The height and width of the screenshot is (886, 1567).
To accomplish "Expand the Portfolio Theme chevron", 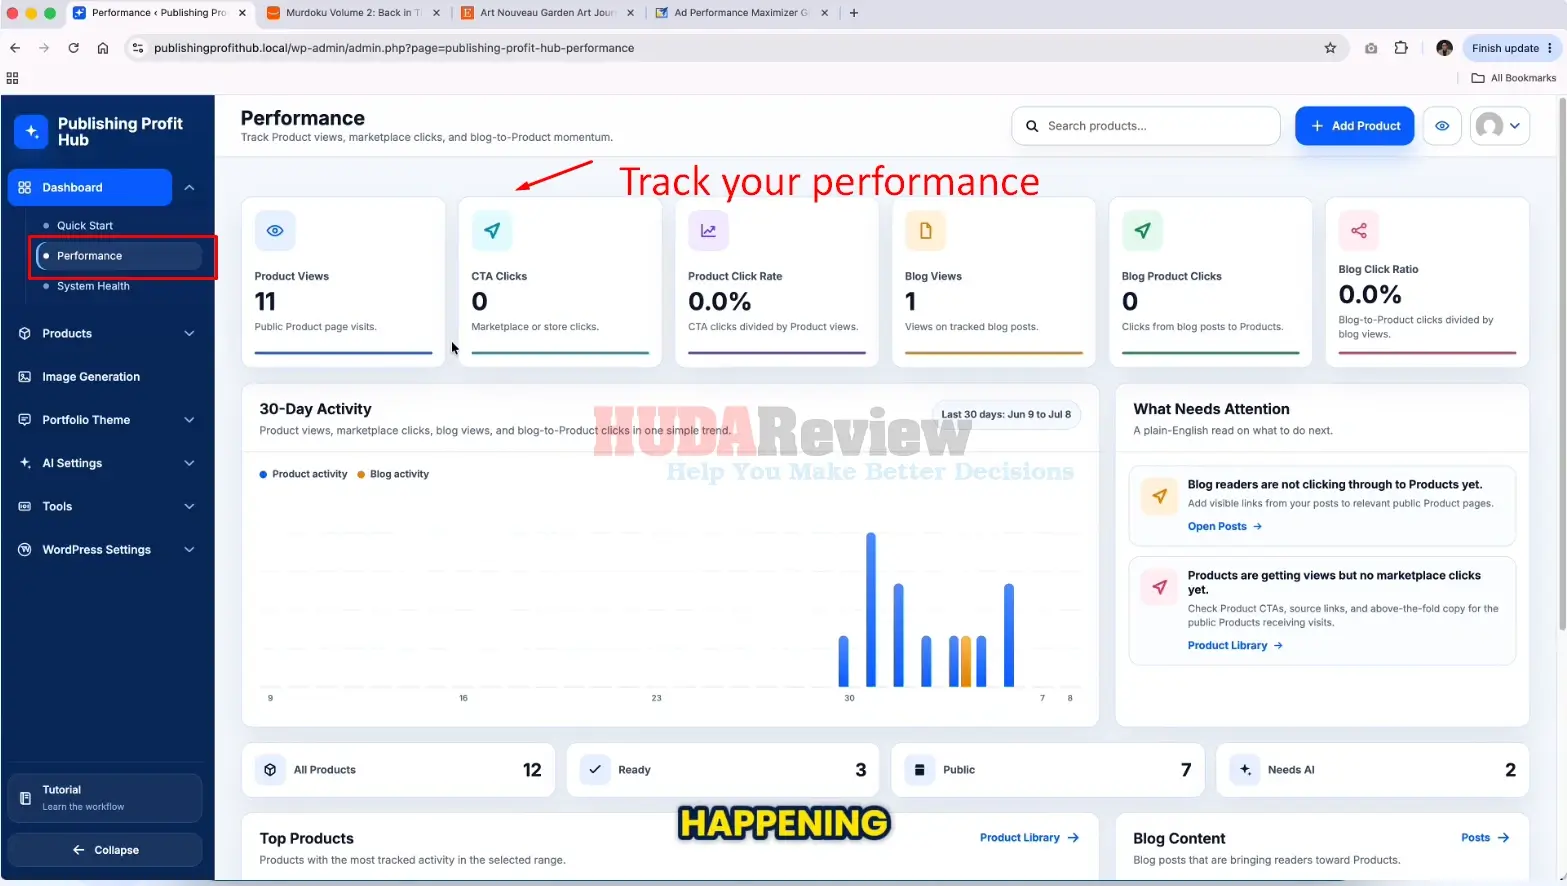I will click(189, 420).
